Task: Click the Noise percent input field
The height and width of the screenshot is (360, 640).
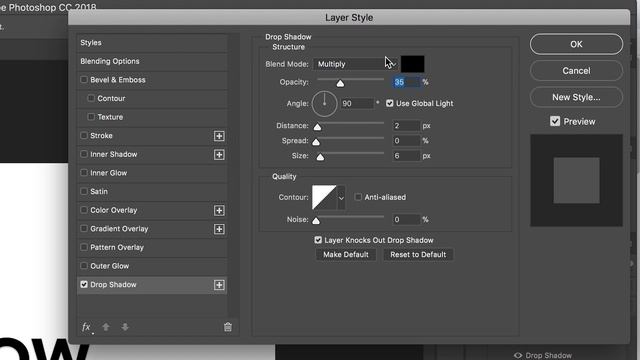Action: [406, 220]
